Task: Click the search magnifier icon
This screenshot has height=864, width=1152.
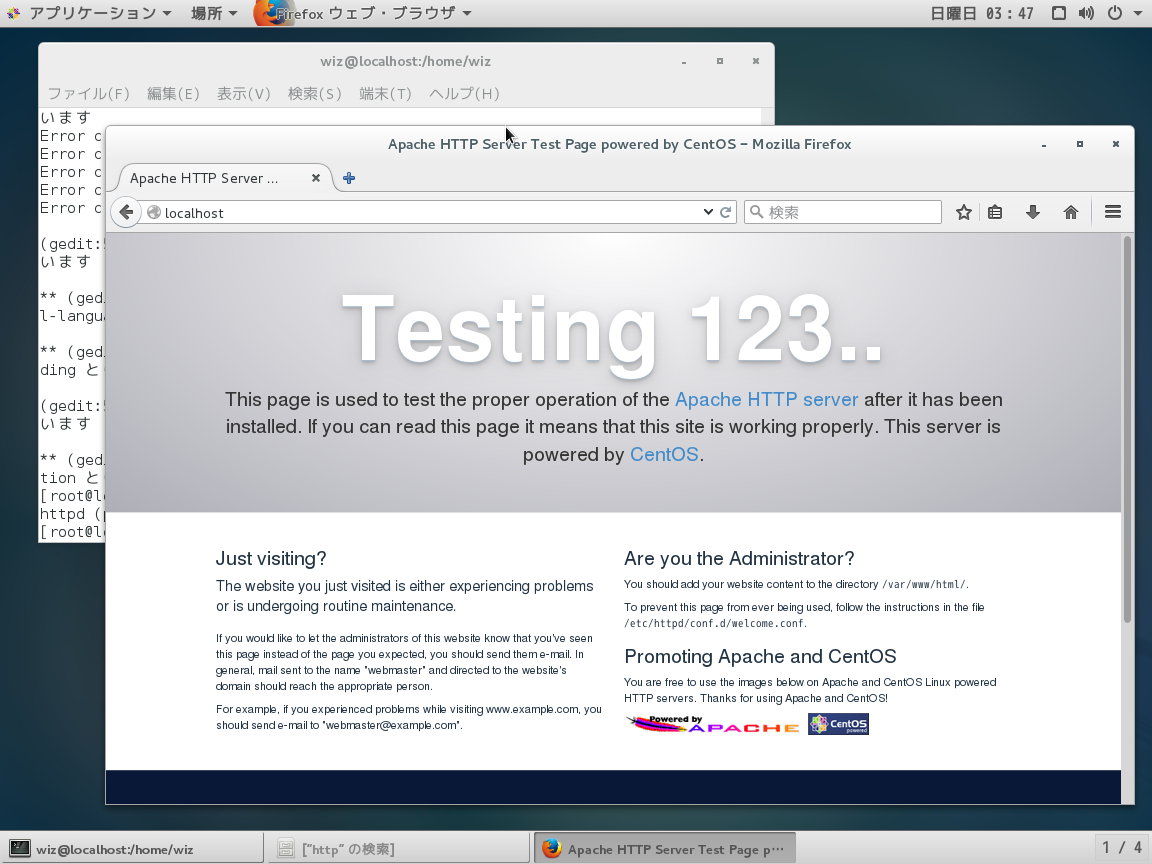Action: tap(757, 212)
